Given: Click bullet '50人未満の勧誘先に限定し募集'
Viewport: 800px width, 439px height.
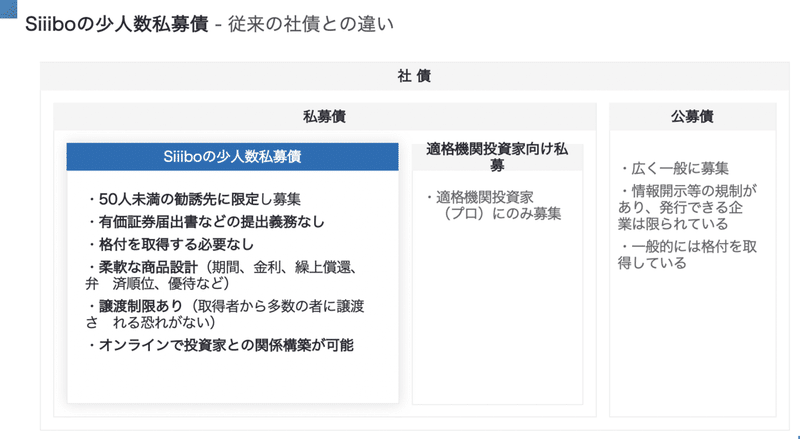Looking at the screenshot, I should (x=194, y=199).
